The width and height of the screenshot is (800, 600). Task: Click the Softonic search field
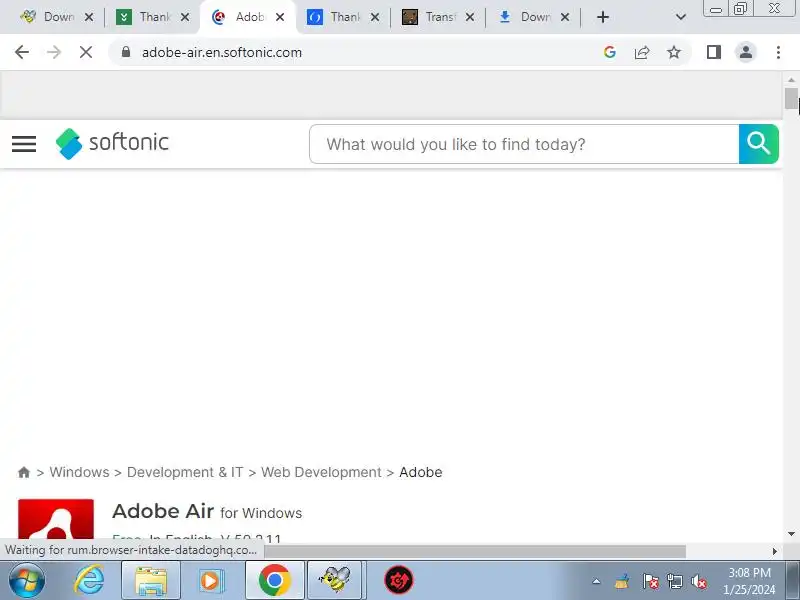[x=524, y=144]
